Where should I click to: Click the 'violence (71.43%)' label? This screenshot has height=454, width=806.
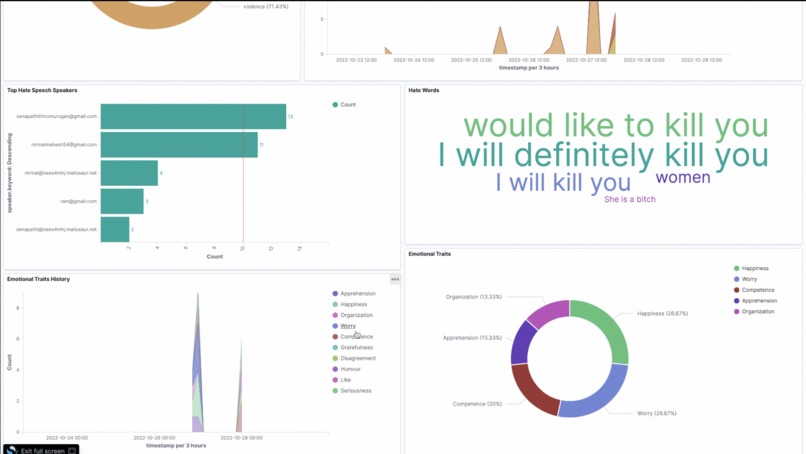coord(266,7)
